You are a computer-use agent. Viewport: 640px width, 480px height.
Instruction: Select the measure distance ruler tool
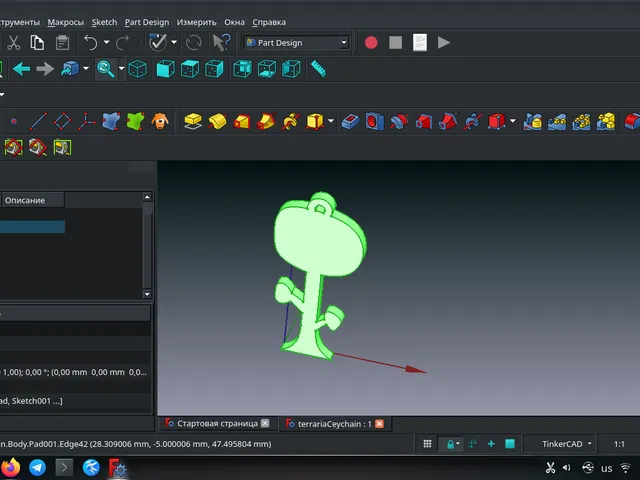(318, 69)
